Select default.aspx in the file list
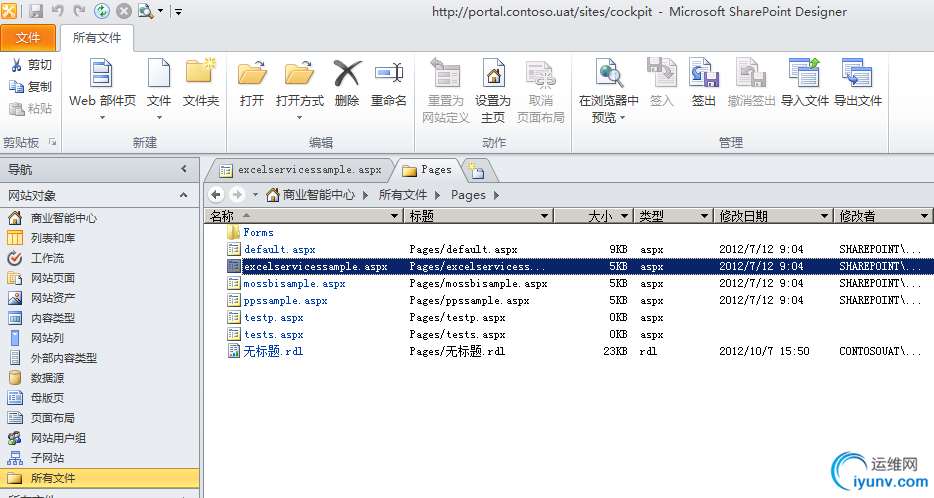This screenshot has width=934, height=498. click(279, 250)
